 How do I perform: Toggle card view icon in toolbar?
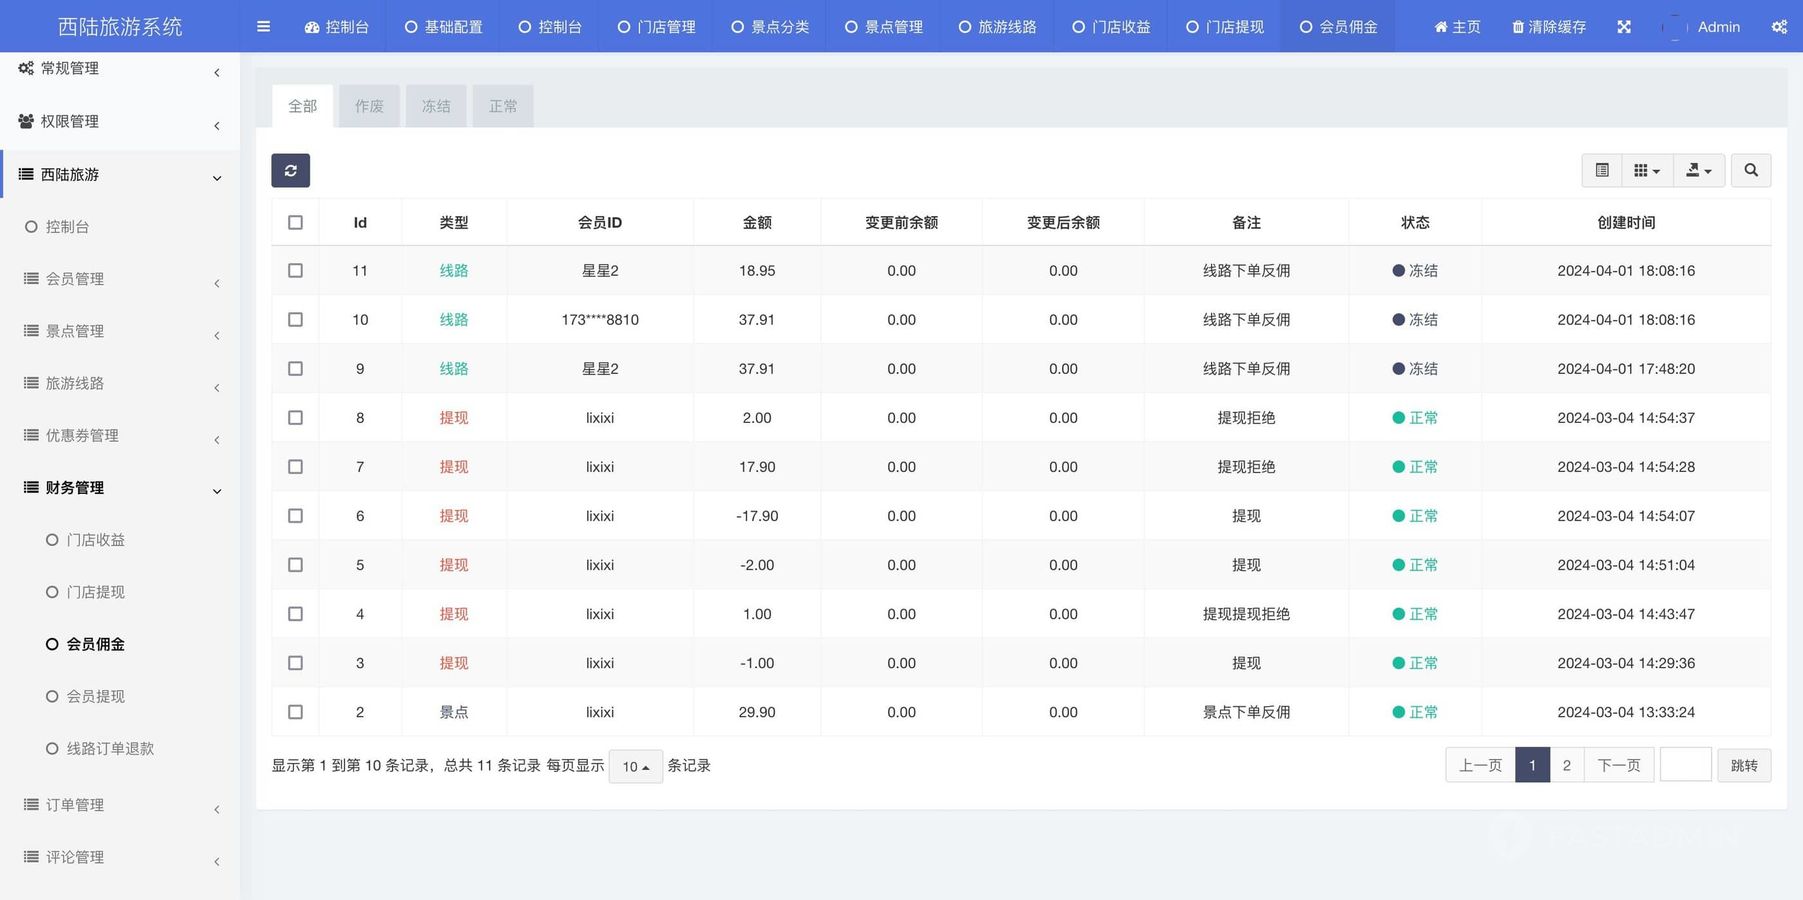[x=1601, y=171]
